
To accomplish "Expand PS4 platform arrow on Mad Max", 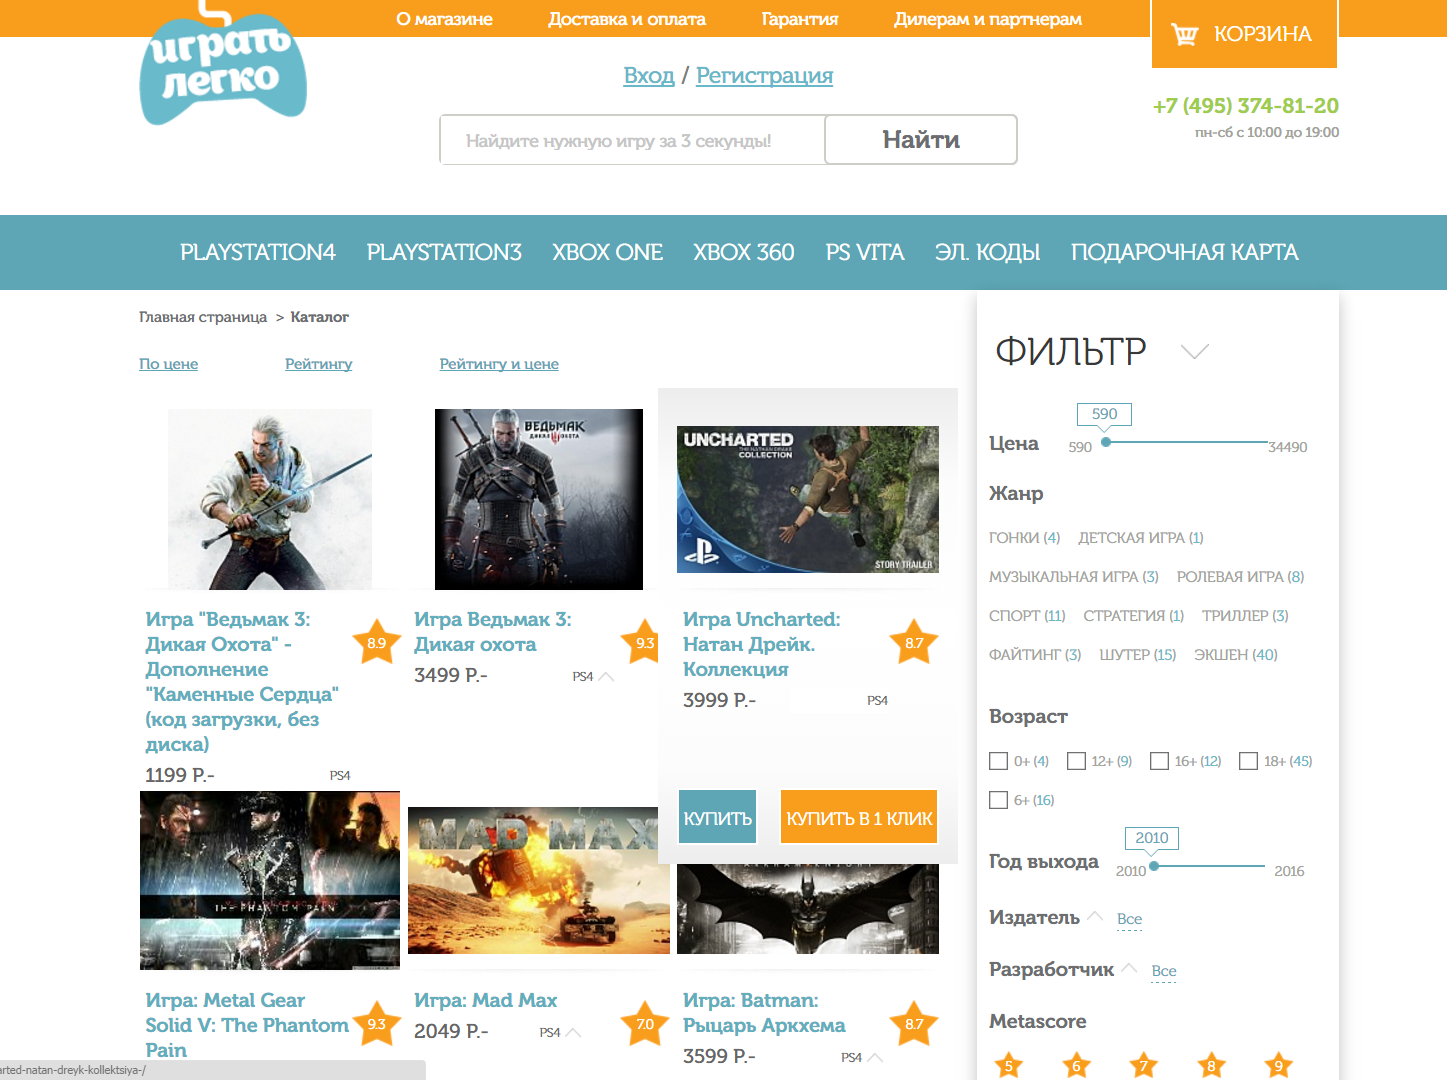I will point(573,1033).
